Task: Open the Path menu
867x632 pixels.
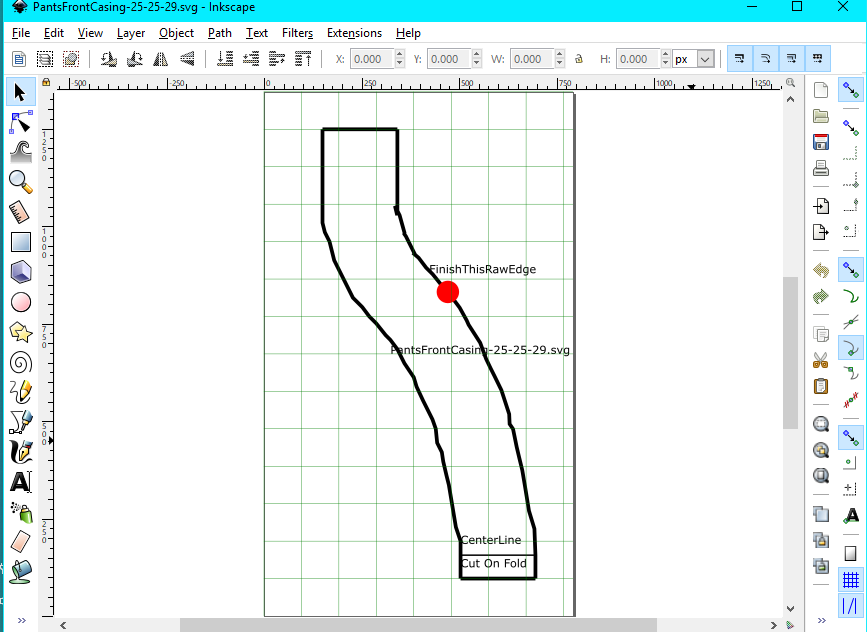Action: pyautogui.click(x=219, y=33)
